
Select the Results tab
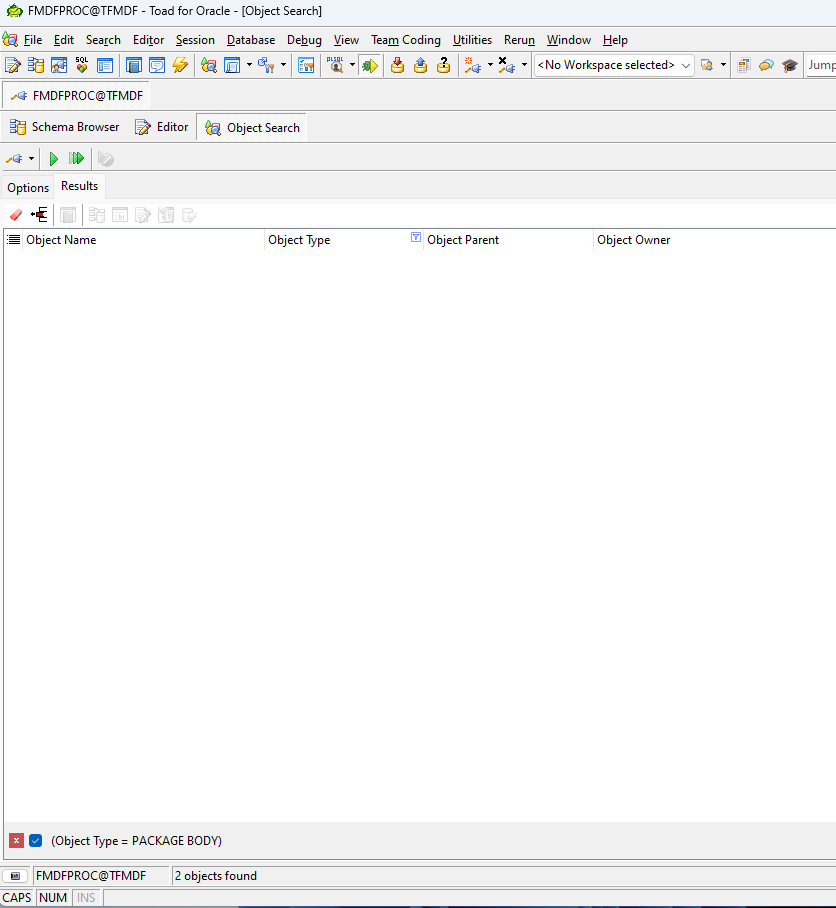pos(79,186)
